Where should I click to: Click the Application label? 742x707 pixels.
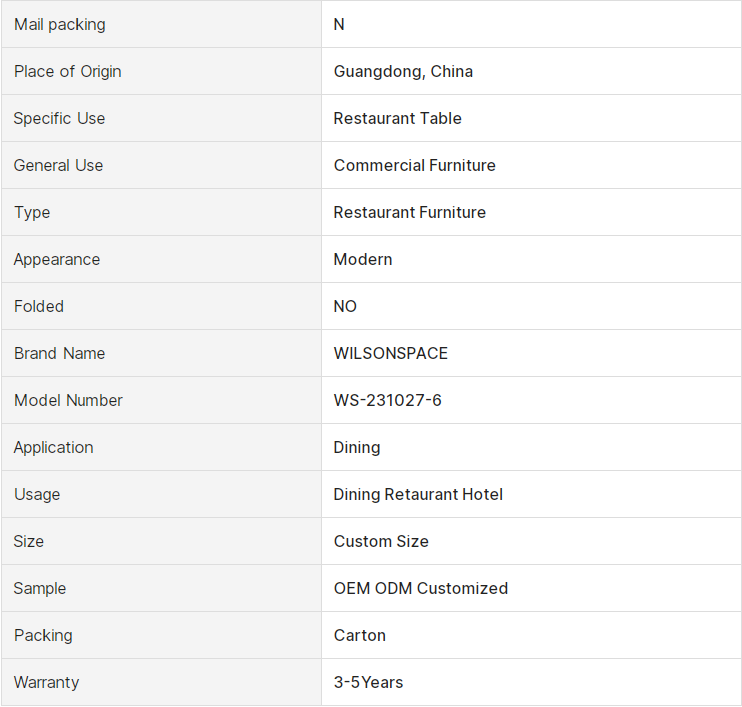point(53,447)
